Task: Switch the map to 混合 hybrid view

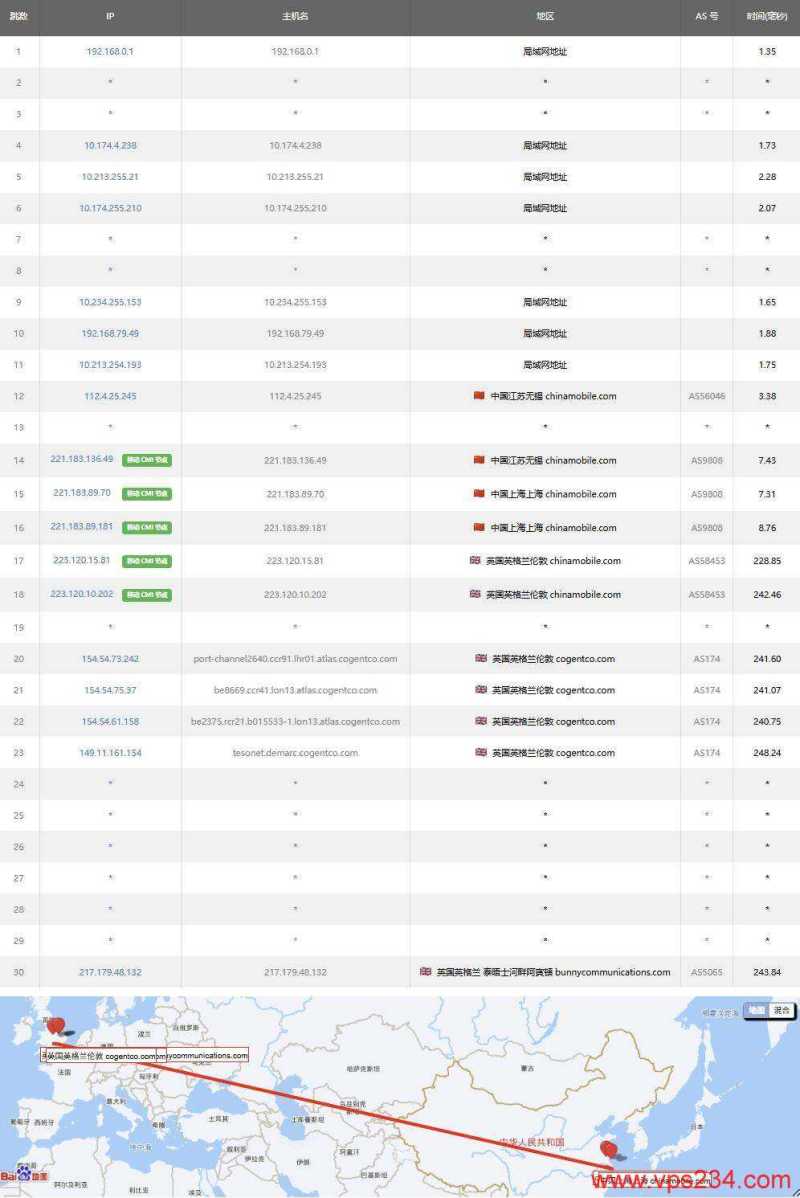Action: click(781, 1010)
